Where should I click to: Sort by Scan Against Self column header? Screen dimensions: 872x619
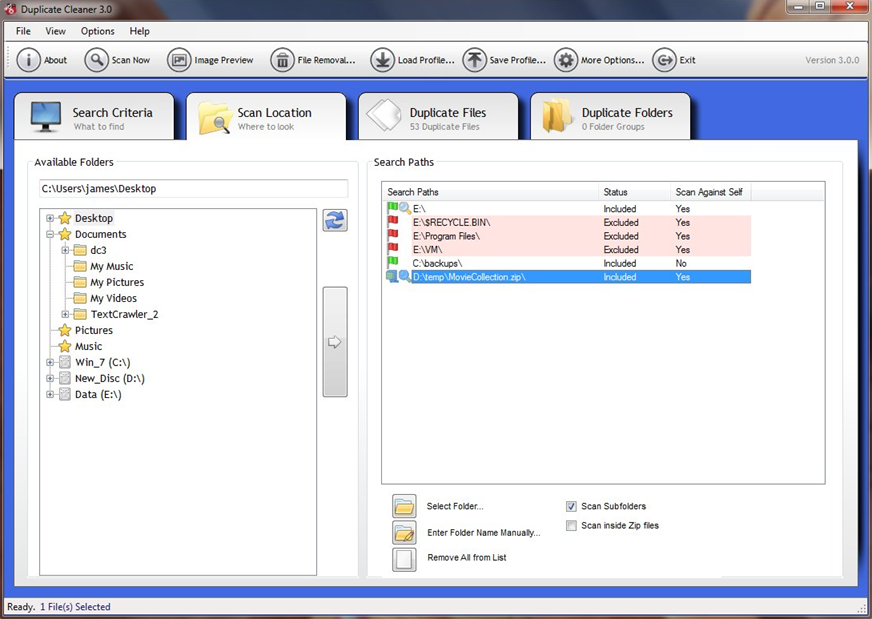711,192
